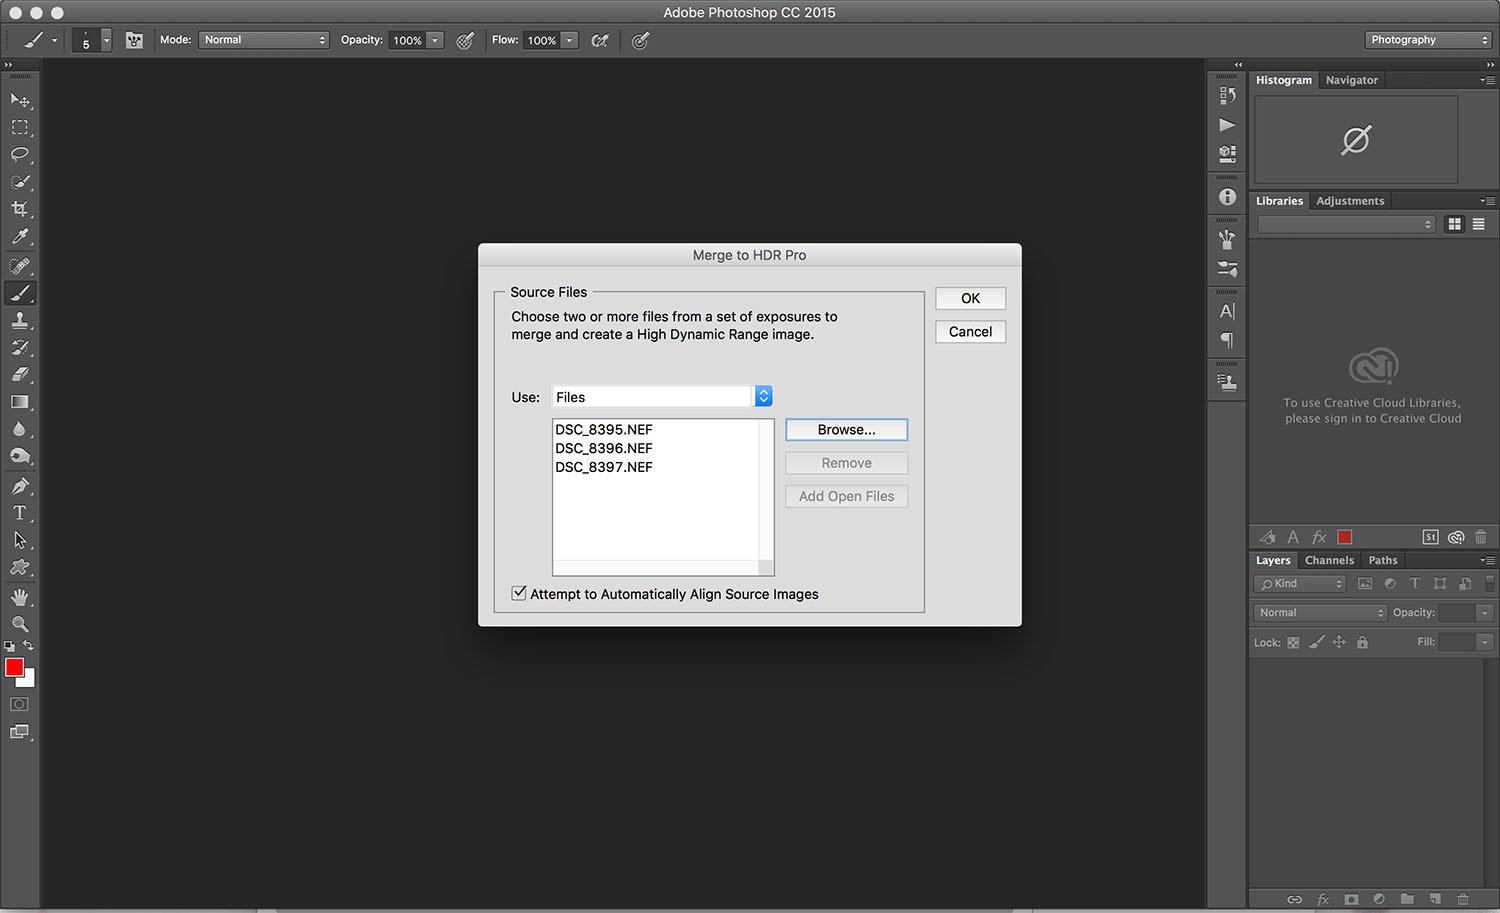This screenshot has width=1500, height=913.
Task: Click OK in Merge to HDR Pro
Action: (970, 298)
